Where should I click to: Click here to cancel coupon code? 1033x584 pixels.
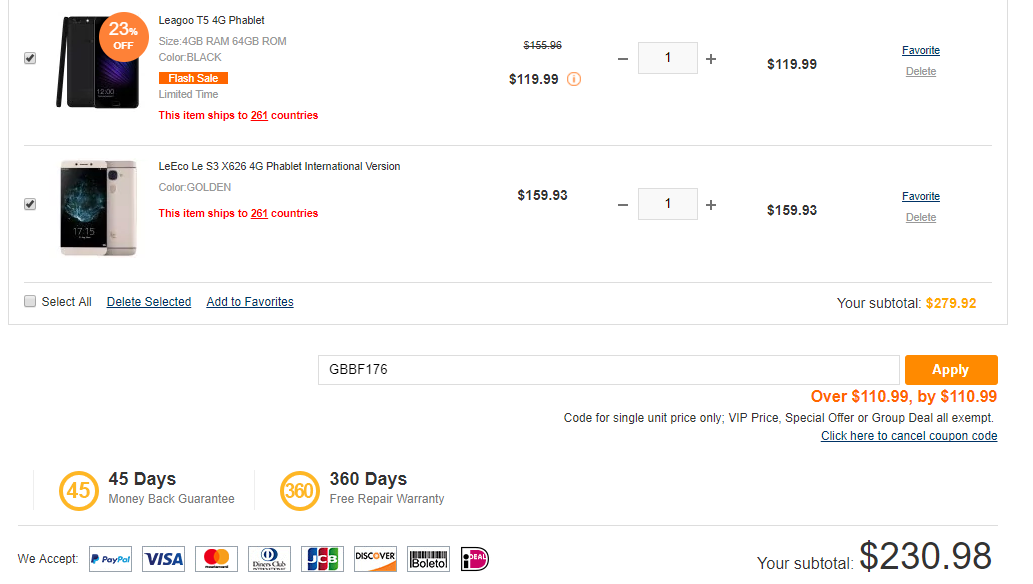[x=909, y=436]
